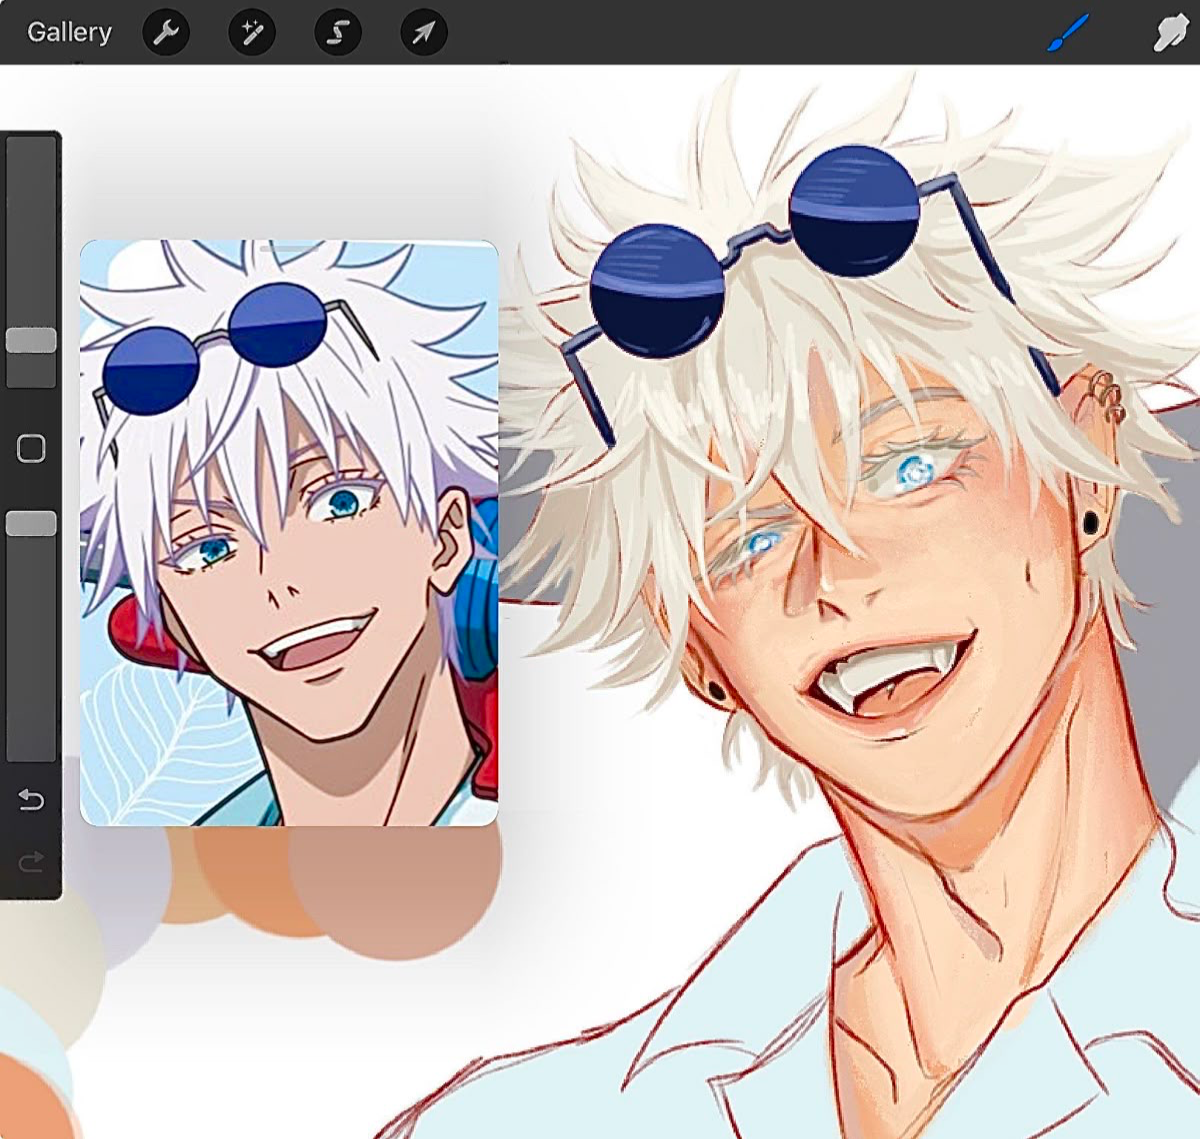Undo the last stroke
This screenshot has height=1139, width=1200.
(x=31, y=800)
